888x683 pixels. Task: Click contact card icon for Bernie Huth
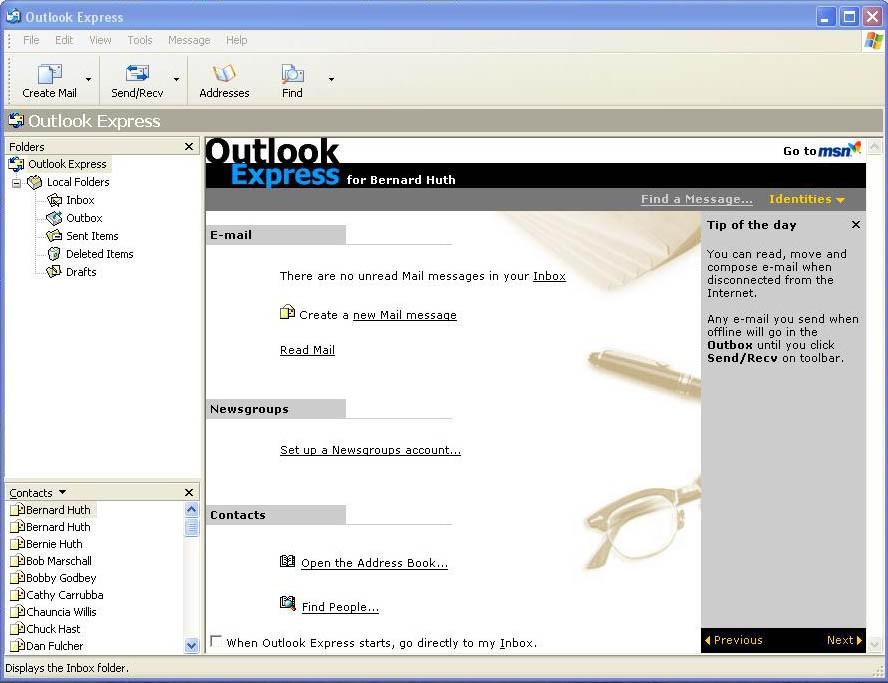click(x=18, y=544)
